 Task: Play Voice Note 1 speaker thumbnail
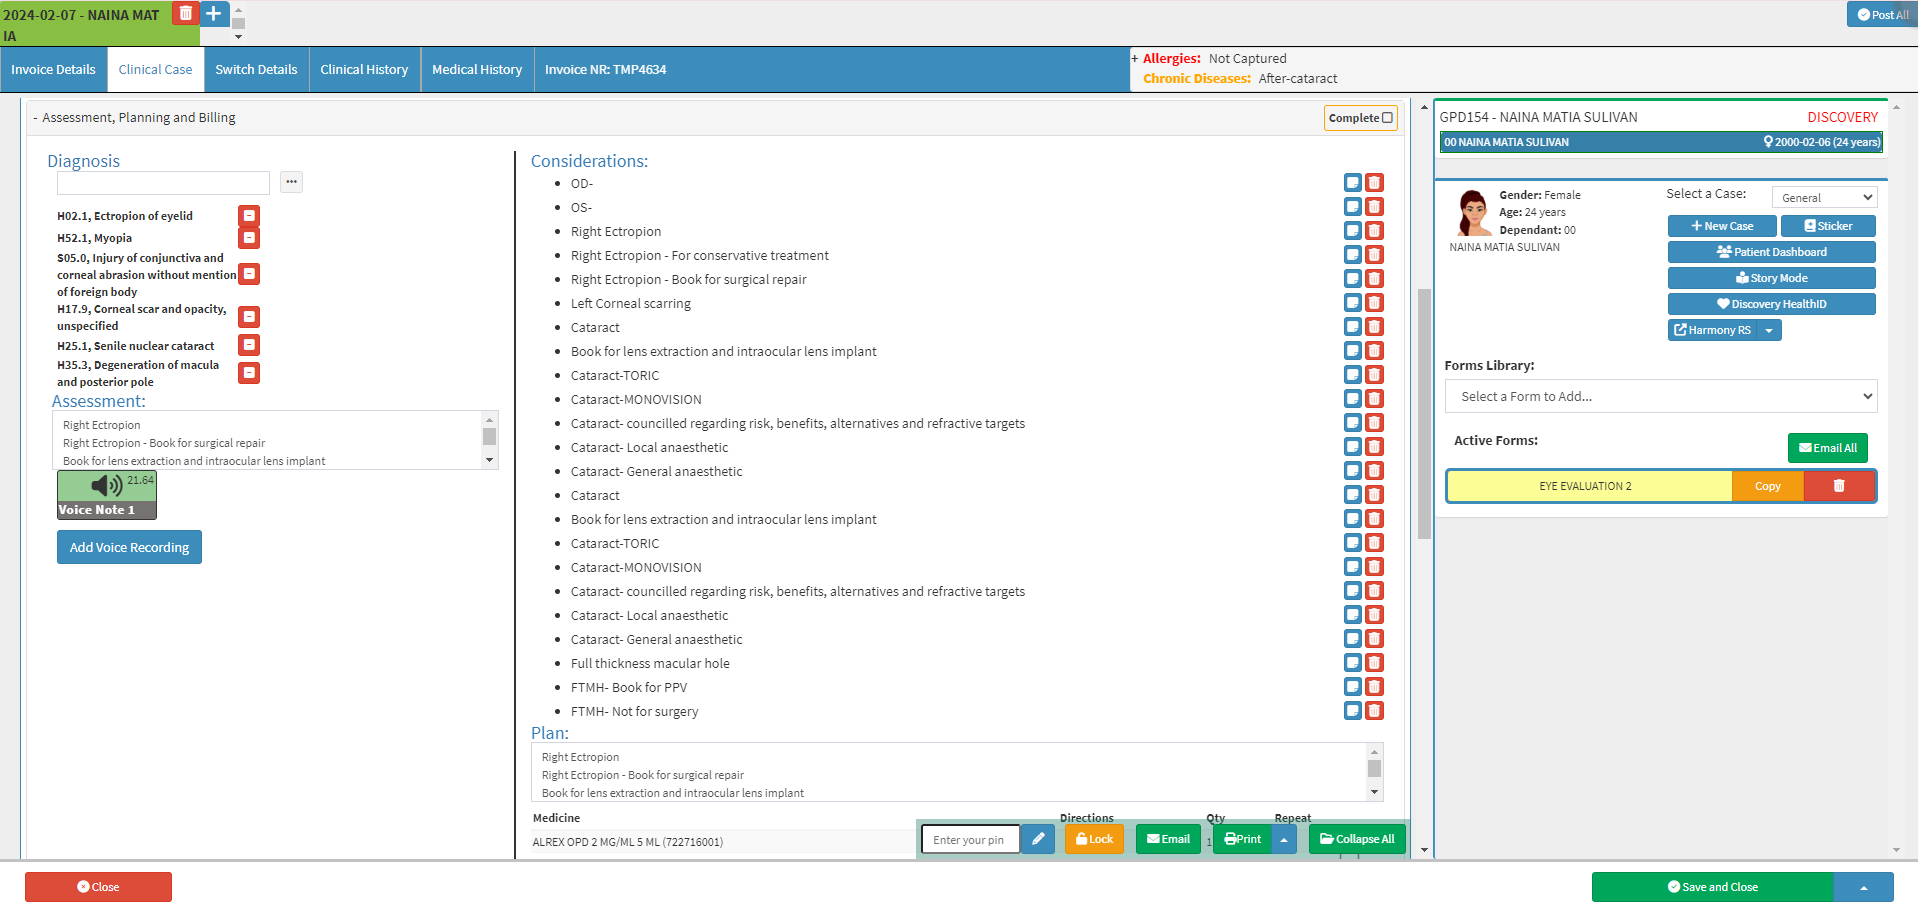pyautogui.click(x=107, y=495)
